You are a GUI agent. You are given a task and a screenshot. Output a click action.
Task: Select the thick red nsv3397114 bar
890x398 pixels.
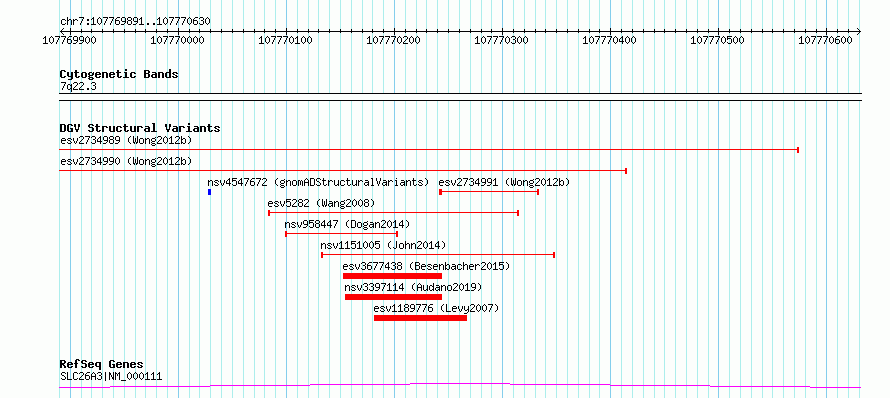click(393, 297)
